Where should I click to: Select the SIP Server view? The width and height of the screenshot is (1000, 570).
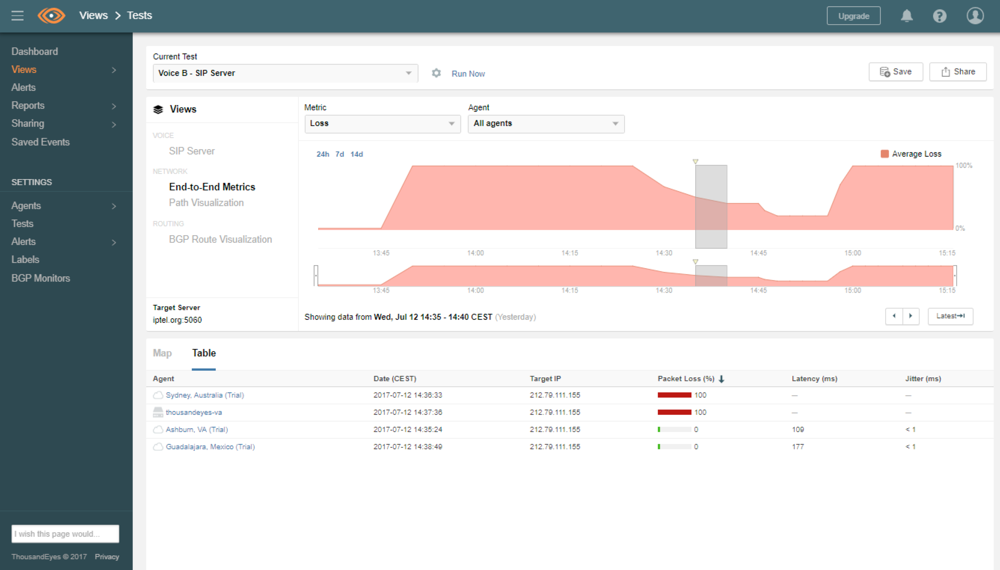(x=191, y=151)
